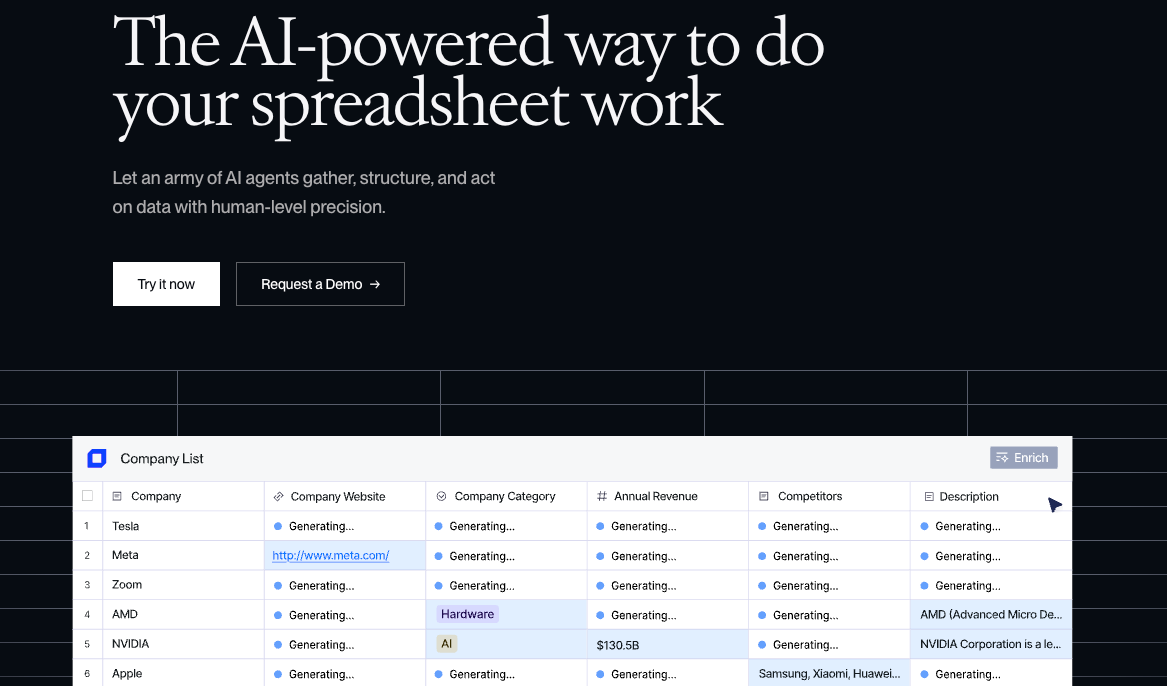Viewport: 1167px width, 686px height.
Task: Click the Company Website link icon
Action: tap(278, 496)
